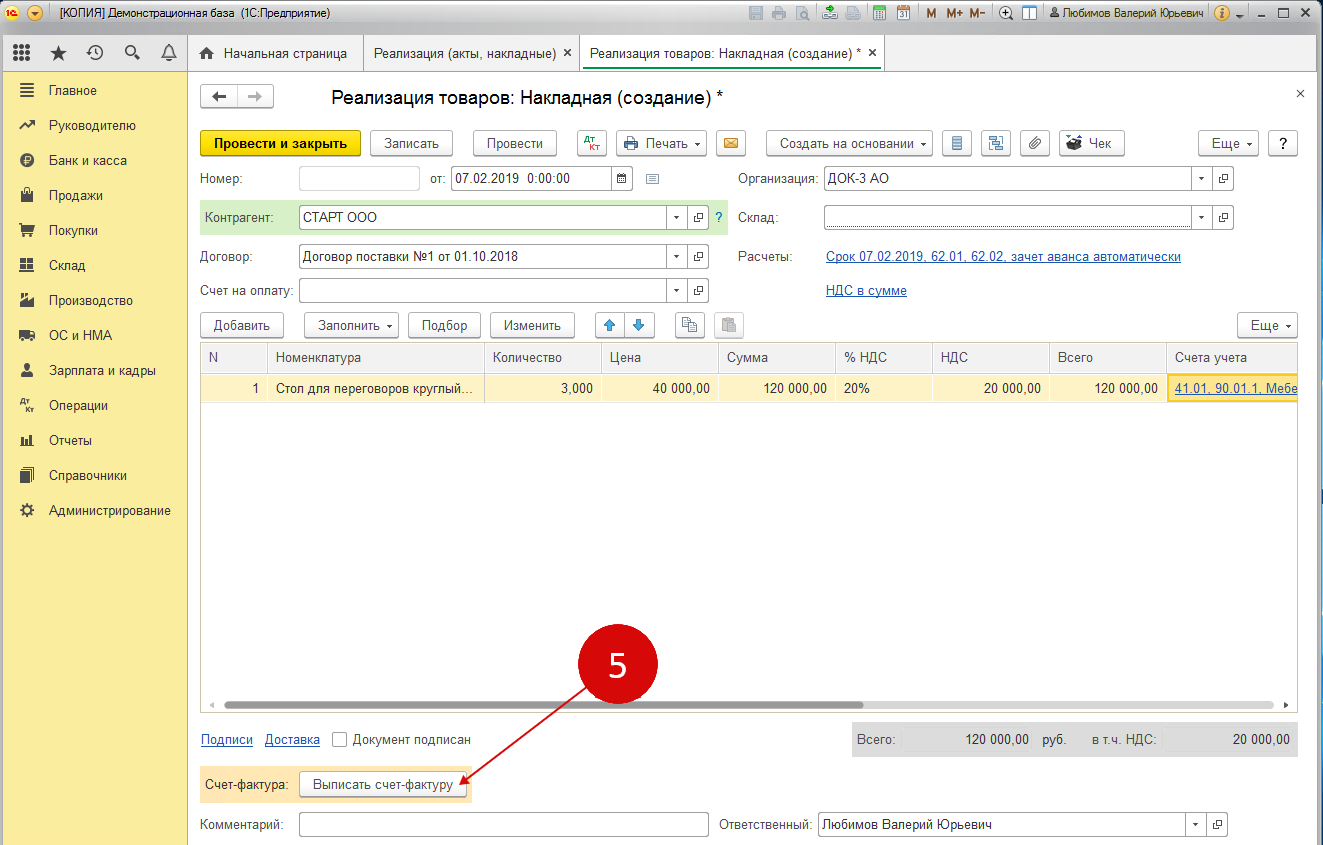Click the question mark next to Контрагент
Viewport: 1323px width, 845px height.
tap(718, 217)
